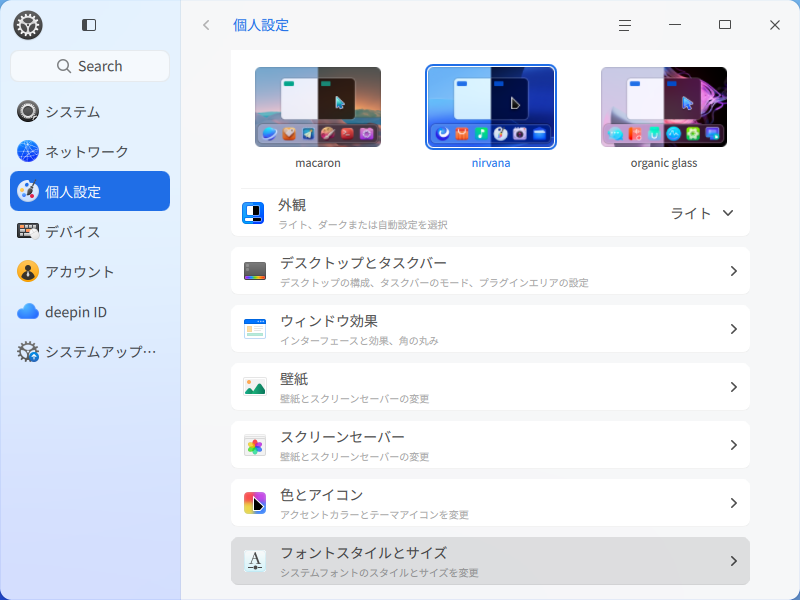The height and width of the screenshot is (600, 800).
Task: Click the 壁紙 picture icon
Action: click(x=255, y=387)
